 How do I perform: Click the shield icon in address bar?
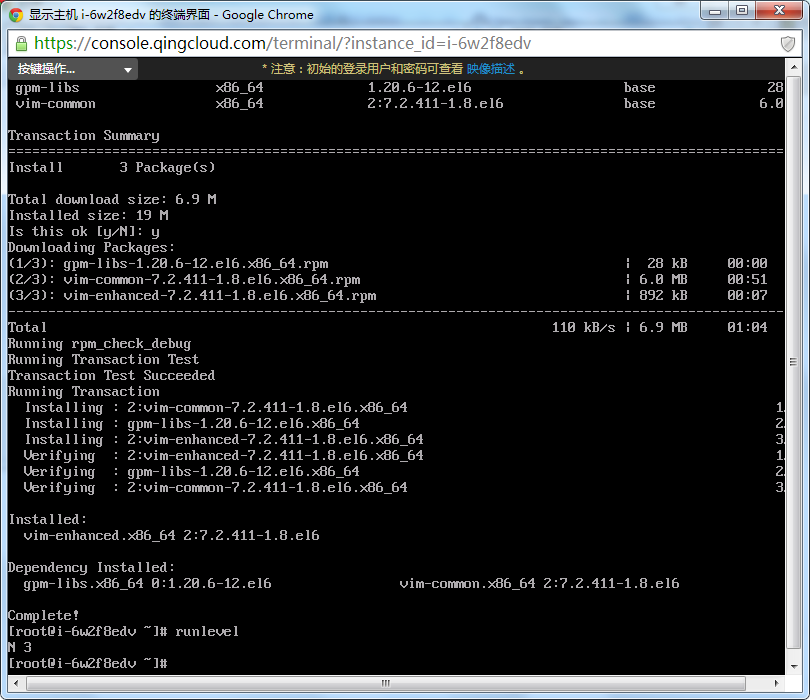(x=787, y=44)
